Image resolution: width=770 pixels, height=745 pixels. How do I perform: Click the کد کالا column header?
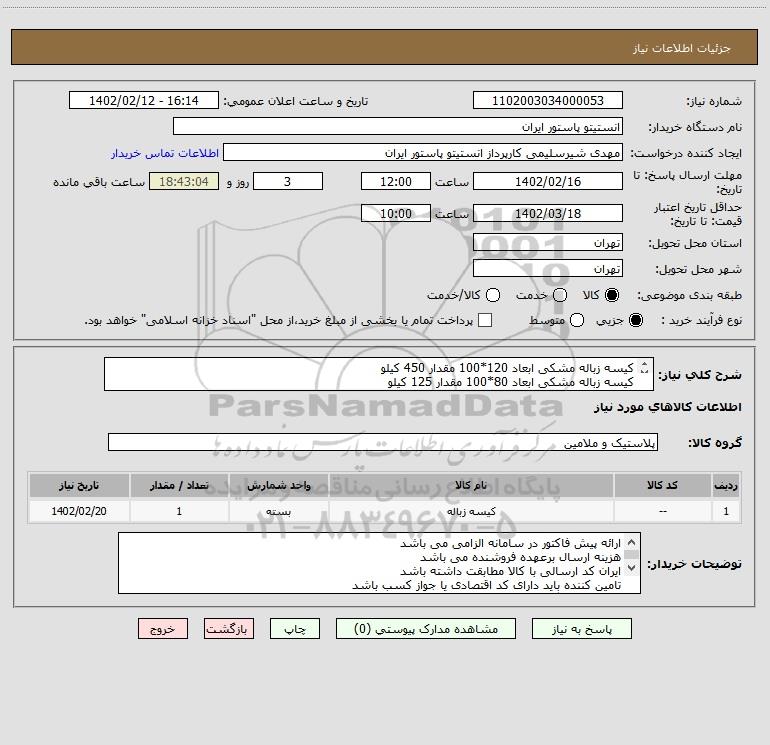pos(662,485)
